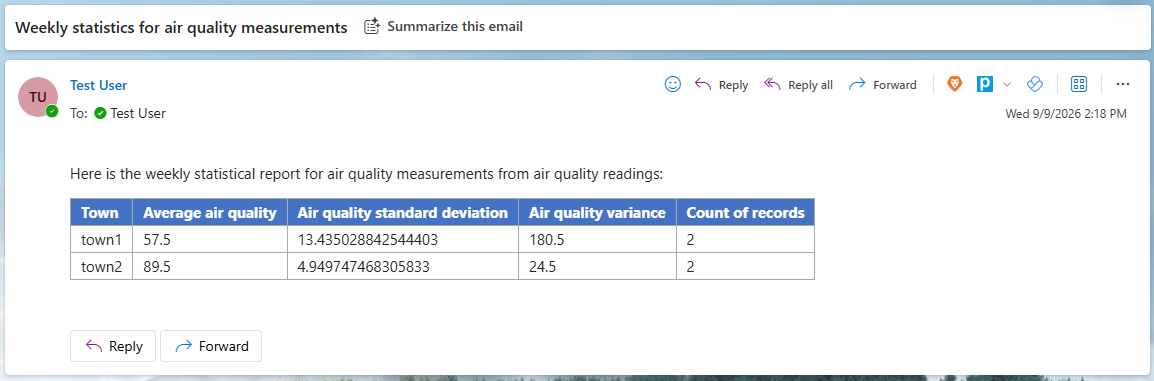Expand the add-in dropdown chevron
The height and width of the screenshot is (381, 1154).
(x=1007, y=85)
